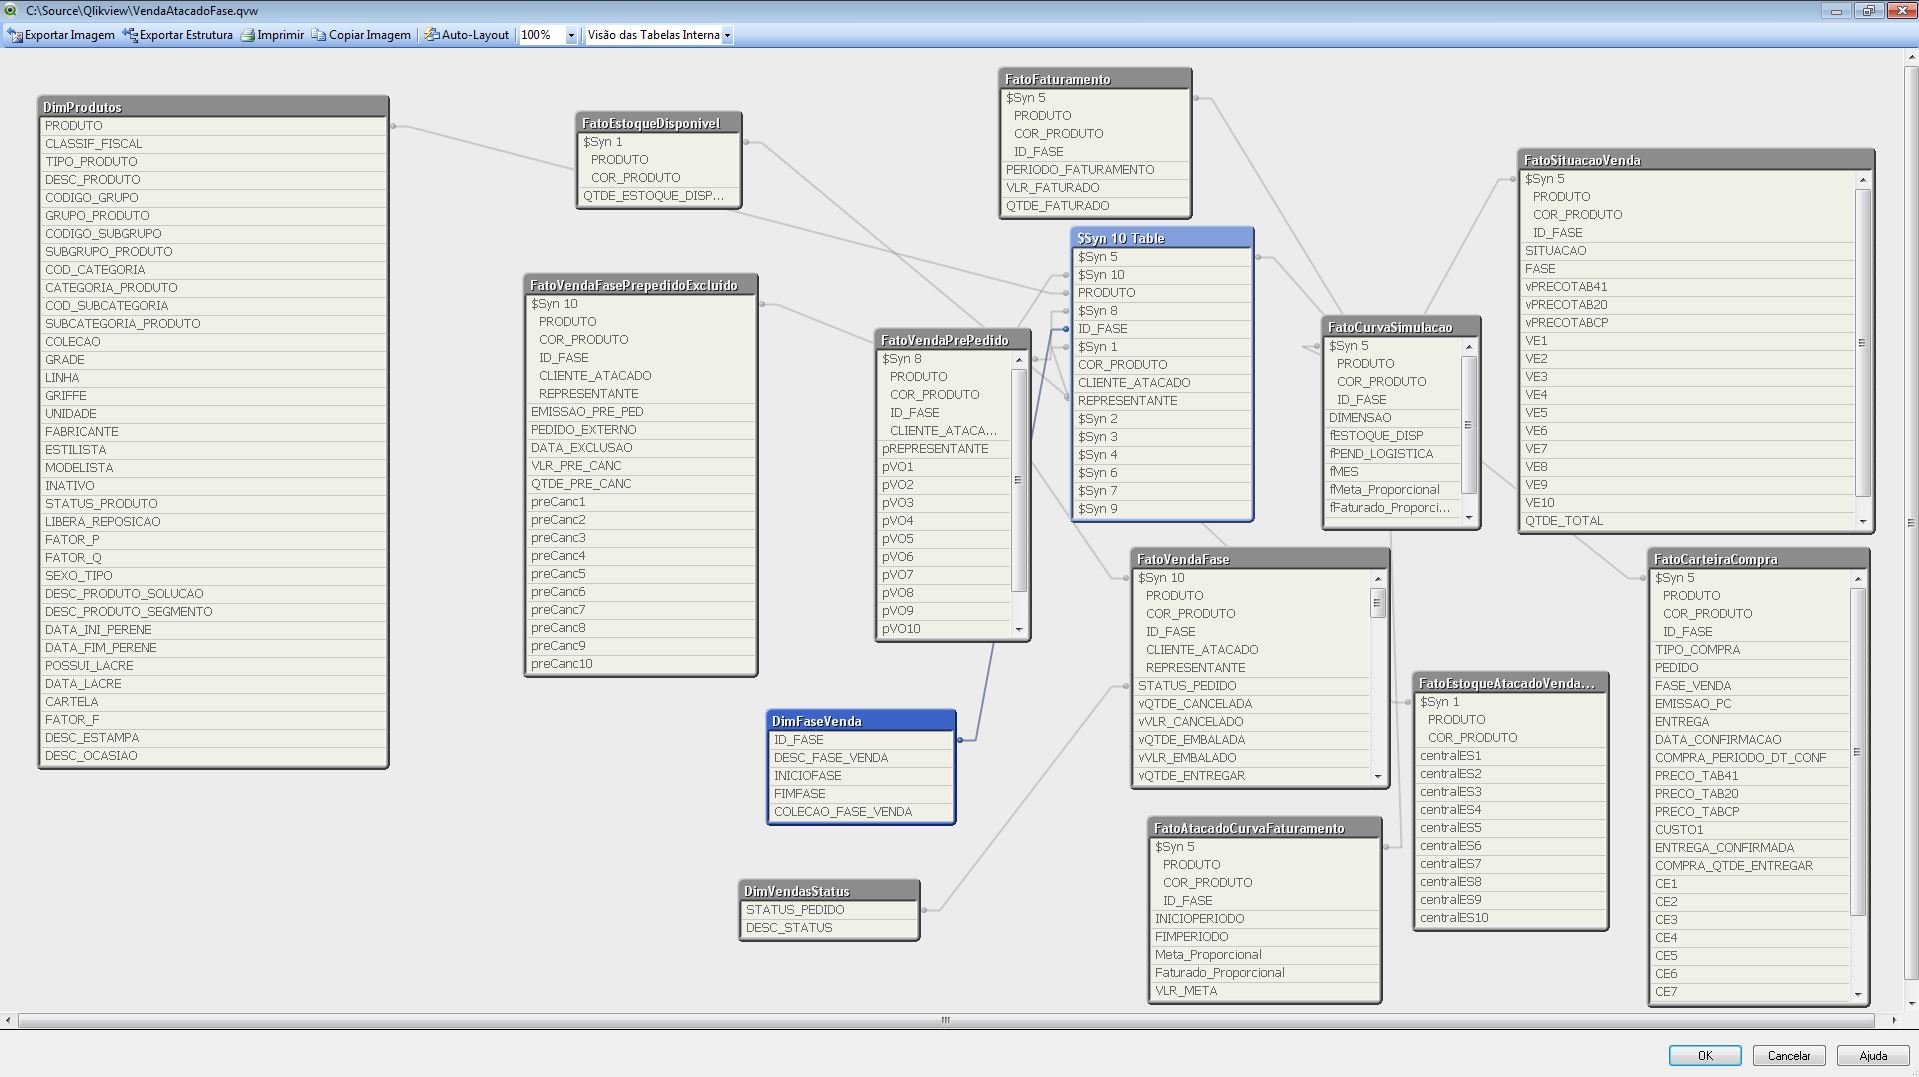This screenshot has height=1077, width=1919.
Task: Click vQTDE_CANCELADA field in FatoVendaFase
Action: pos(1251,704)
